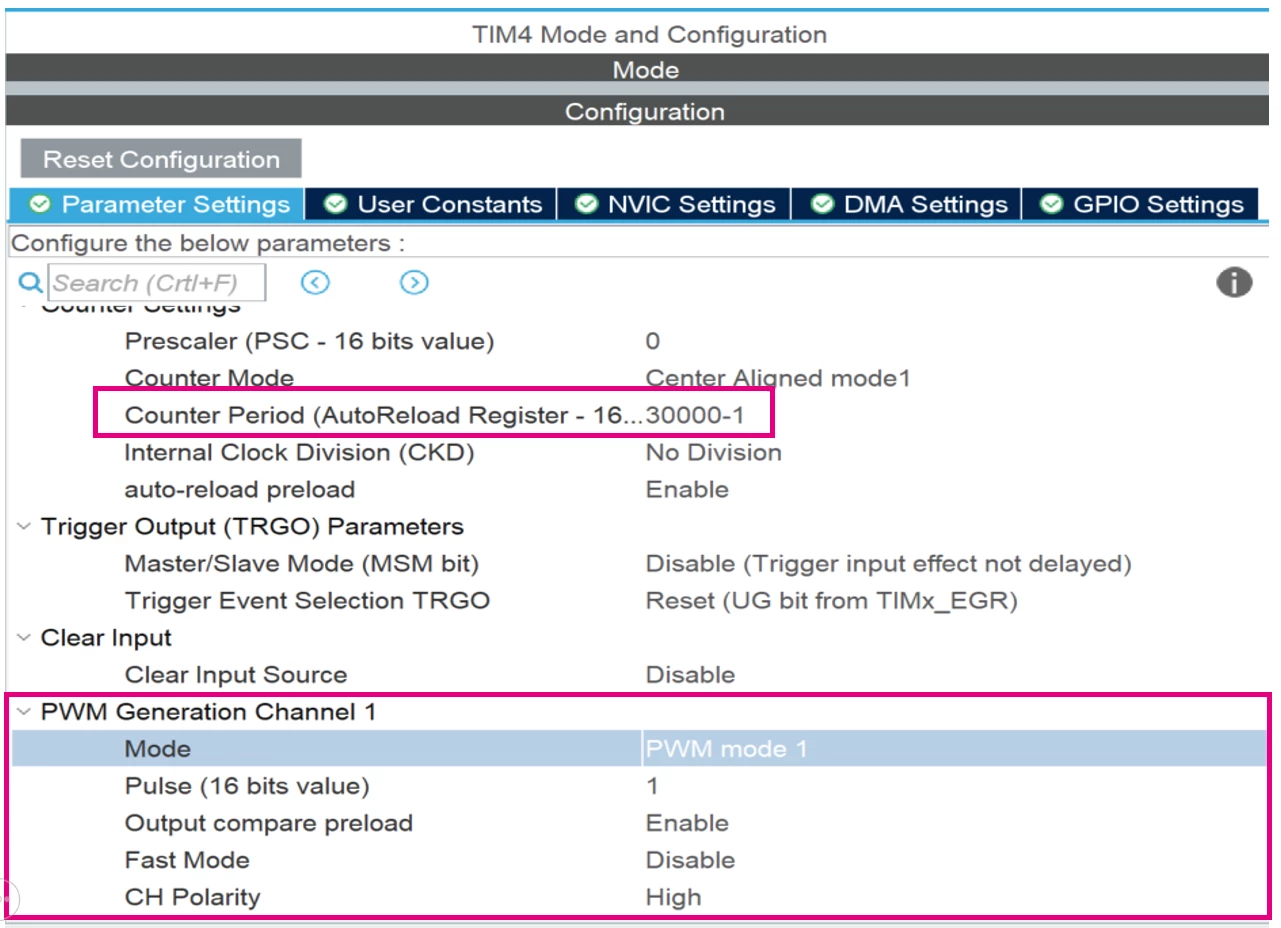This screenshot has height=928, width=1281.
Task: Select the Prescaler value 0
Action: coord(653,341)
